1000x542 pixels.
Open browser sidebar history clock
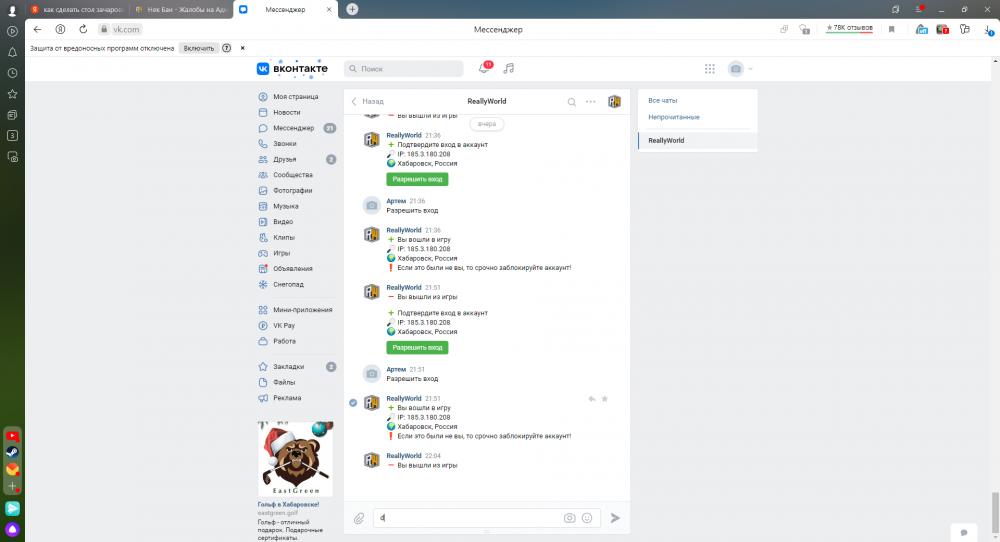[12, 73]
